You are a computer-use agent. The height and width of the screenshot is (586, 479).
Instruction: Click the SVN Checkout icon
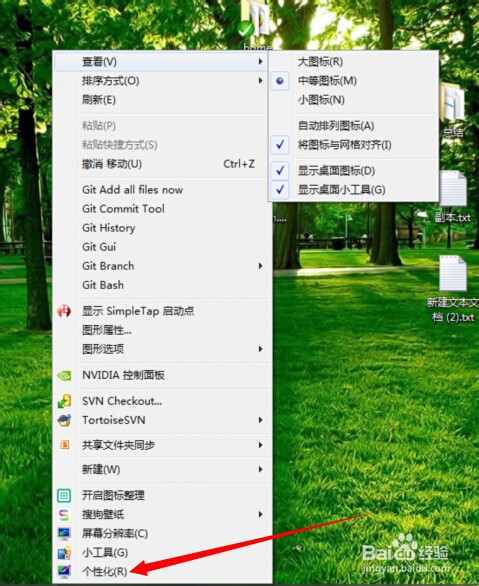pyautogui.click(x=64, y=401)
